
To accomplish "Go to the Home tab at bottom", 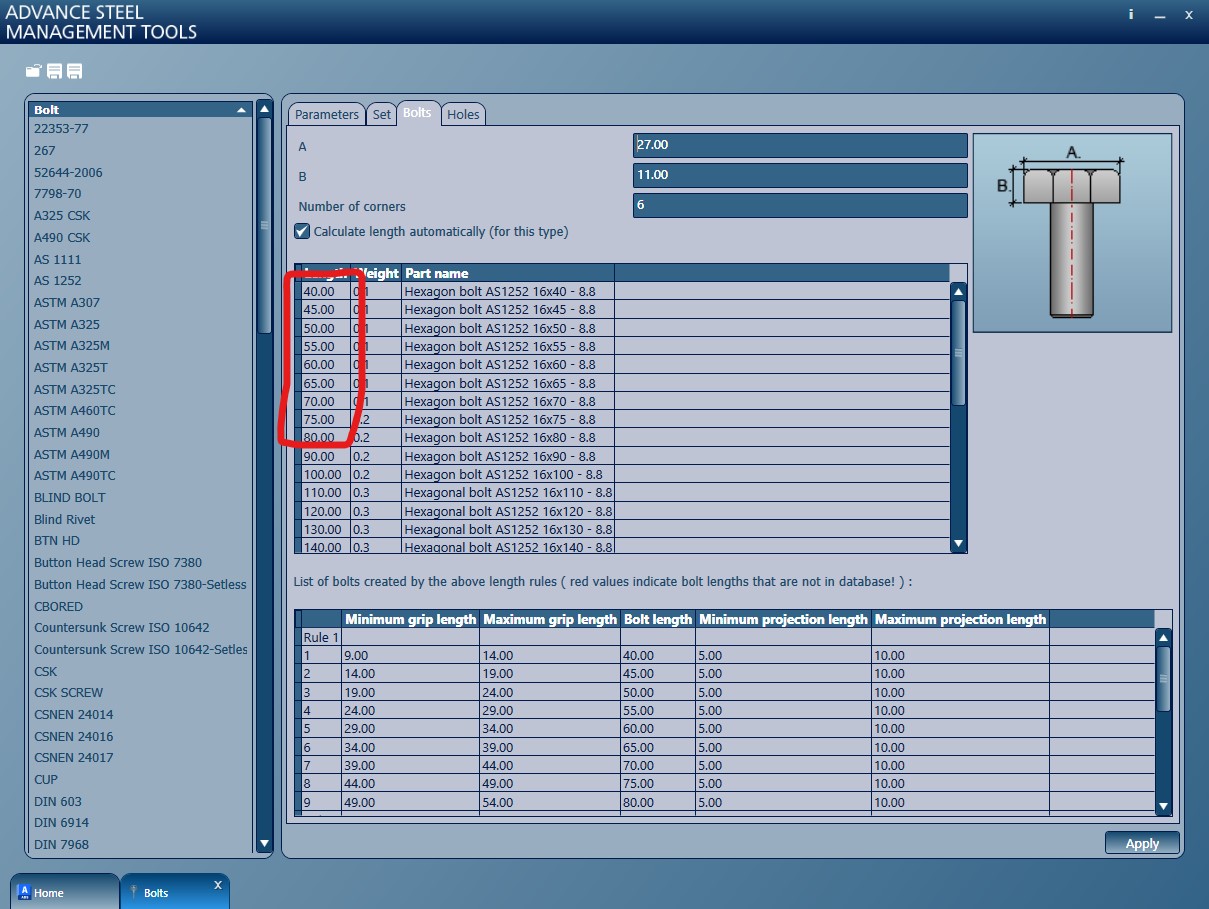I will pyautogui.click(x=64, y=892).
